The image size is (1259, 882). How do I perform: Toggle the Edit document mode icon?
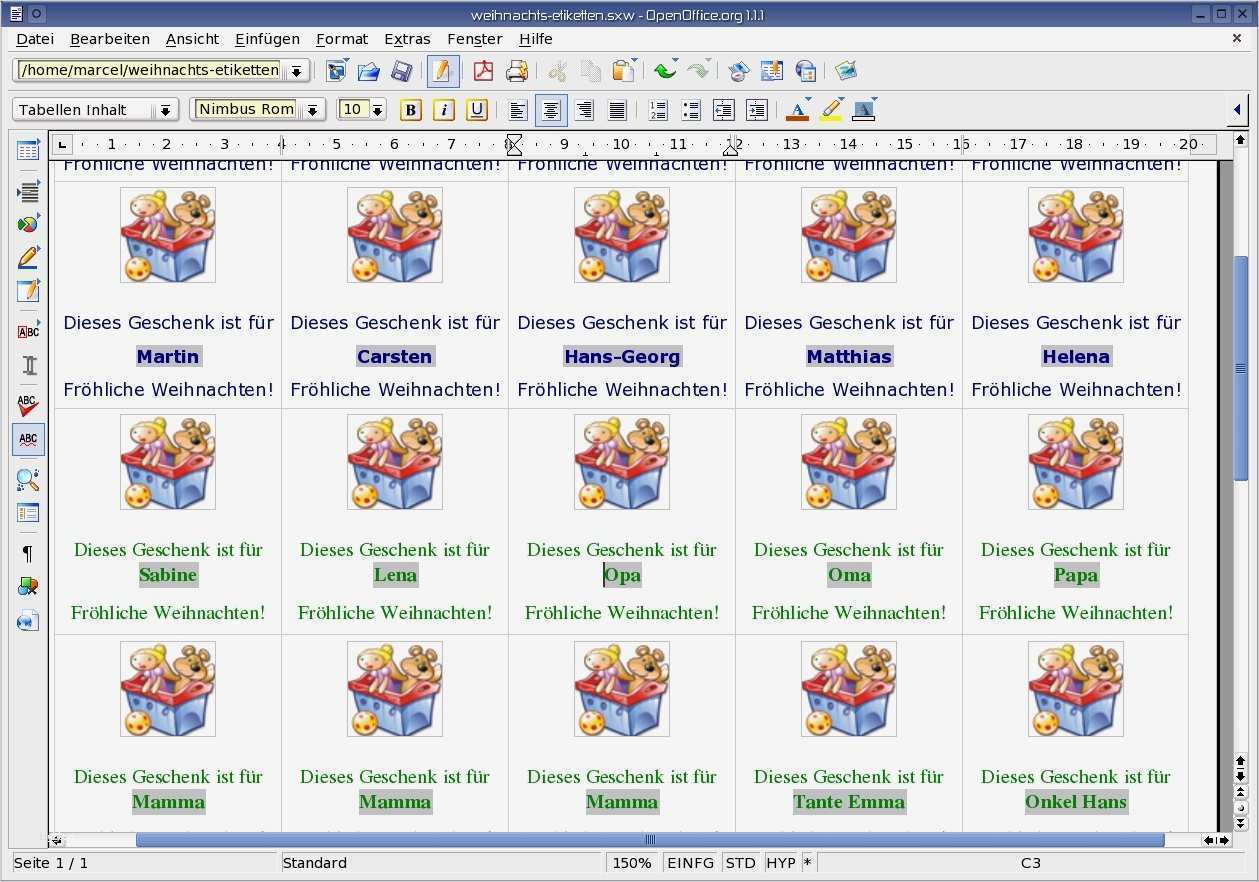[x=443, y=71]
